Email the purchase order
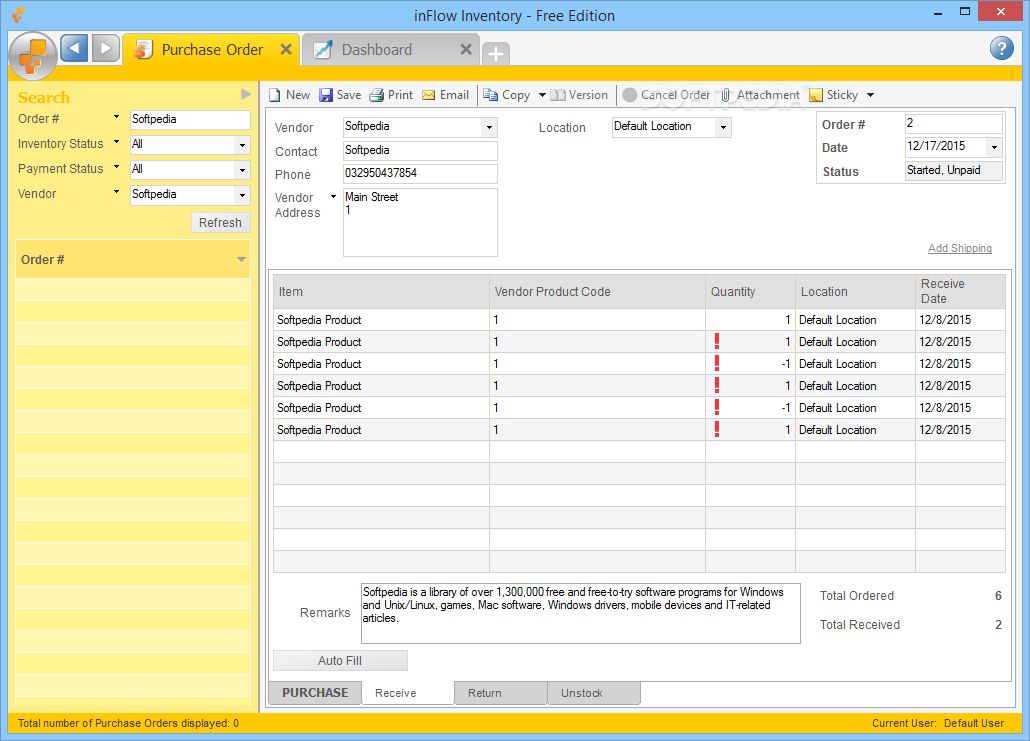 tap(445, 95)
